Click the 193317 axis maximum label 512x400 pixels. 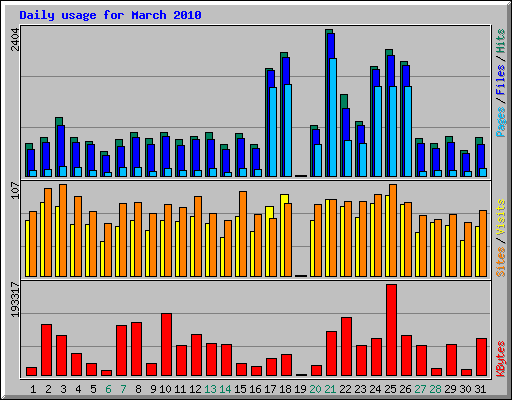tap(15, 299)
